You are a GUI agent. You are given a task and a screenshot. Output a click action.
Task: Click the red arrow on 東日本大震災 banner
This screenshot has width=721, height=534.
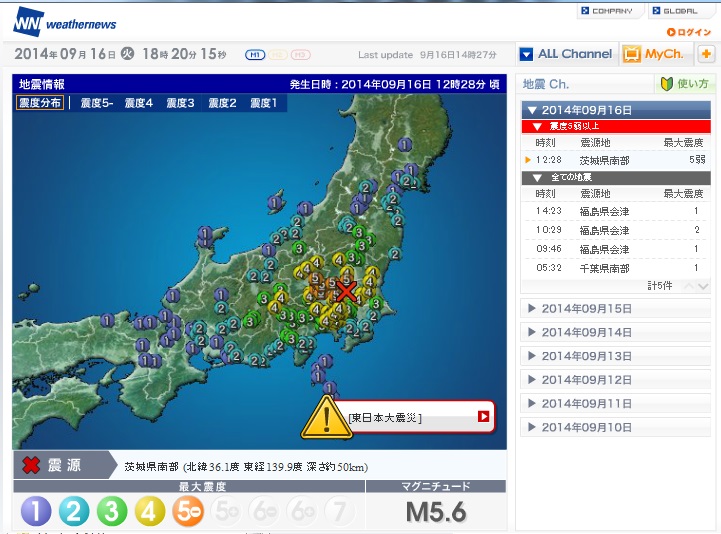pyautogui.click(x=484, y=417)
